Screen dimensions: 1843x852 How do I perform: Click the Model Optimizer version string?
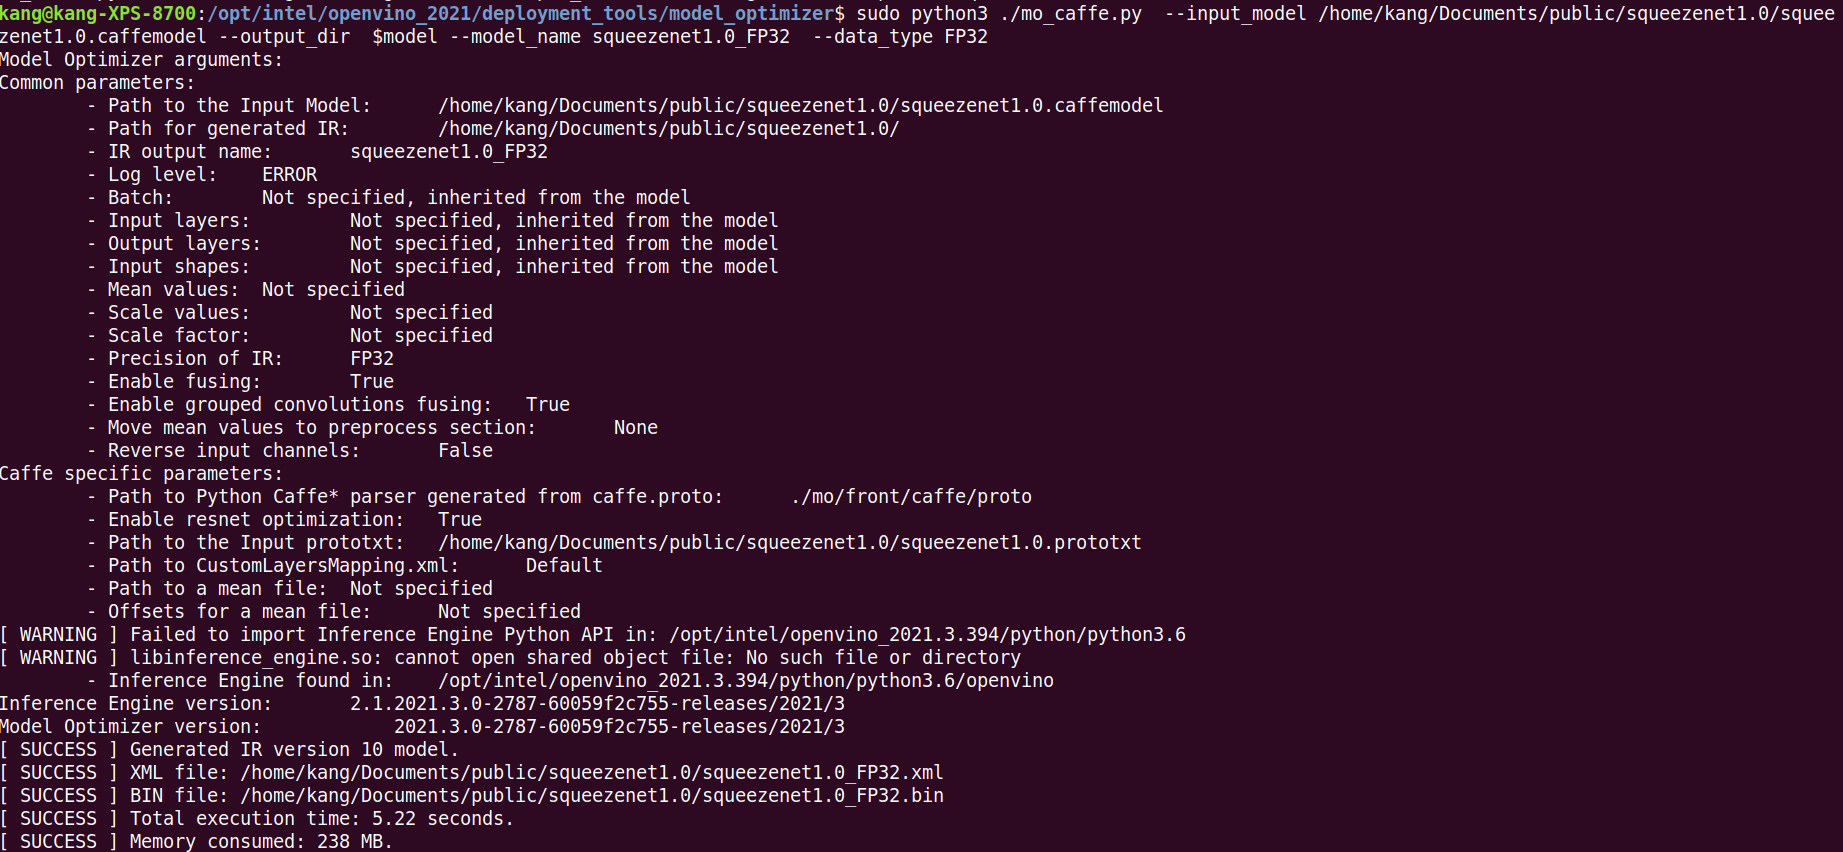pos(619,726)
